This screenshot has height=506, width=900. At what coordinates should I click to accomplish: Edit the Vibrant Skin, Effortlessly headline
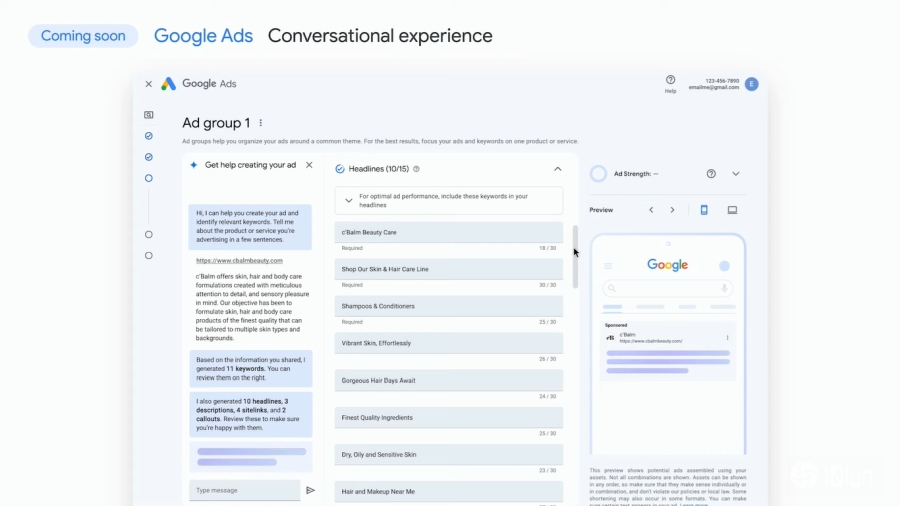click(x=449, y=343)
